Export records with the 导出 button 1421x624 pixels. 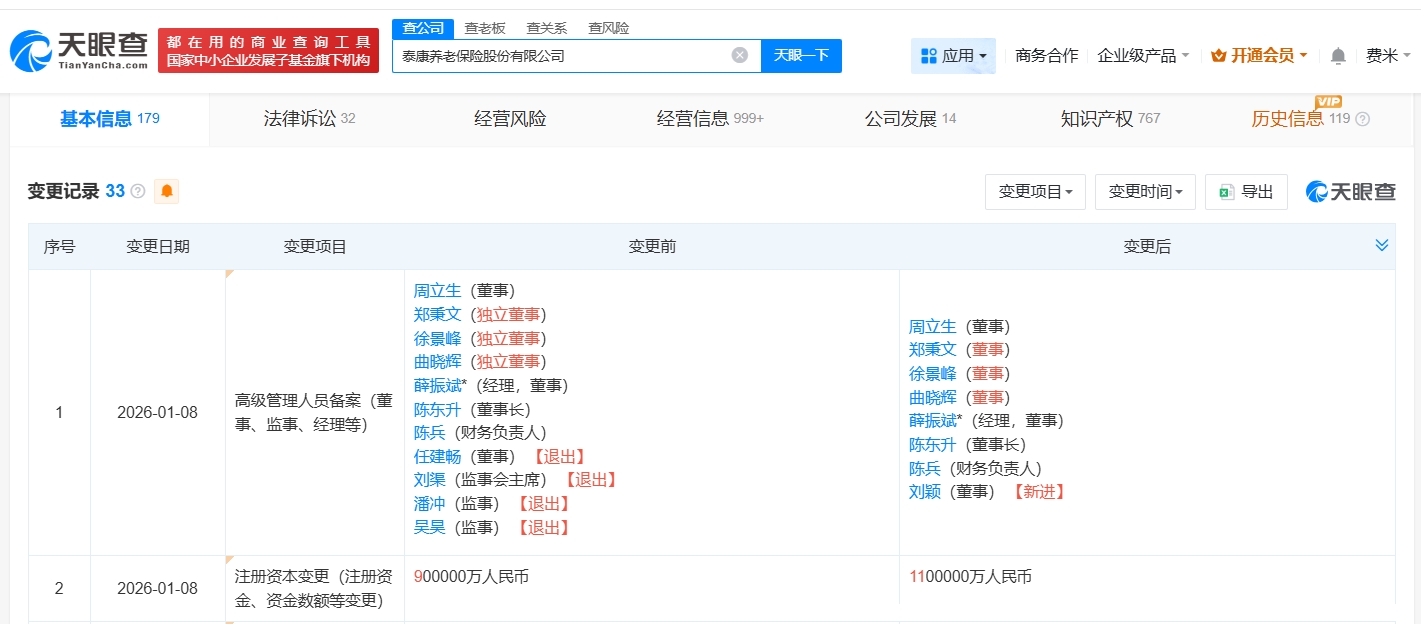(1246, 192)
